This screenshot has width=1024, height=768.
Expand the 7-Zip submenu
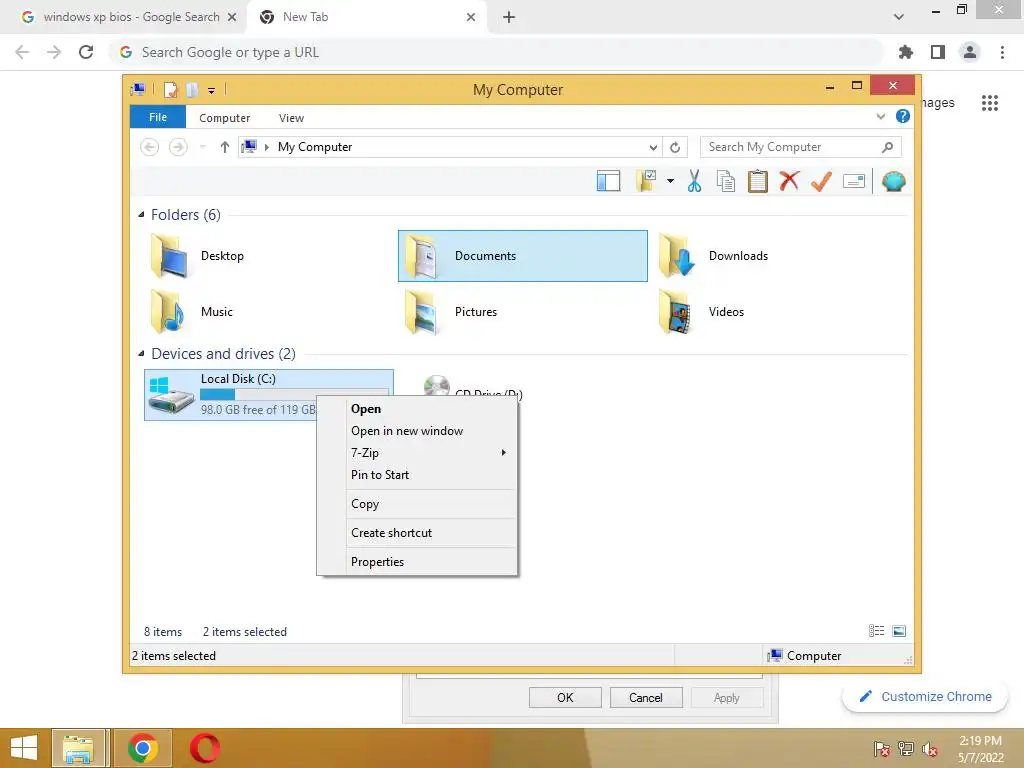click(x=431, y=453)
